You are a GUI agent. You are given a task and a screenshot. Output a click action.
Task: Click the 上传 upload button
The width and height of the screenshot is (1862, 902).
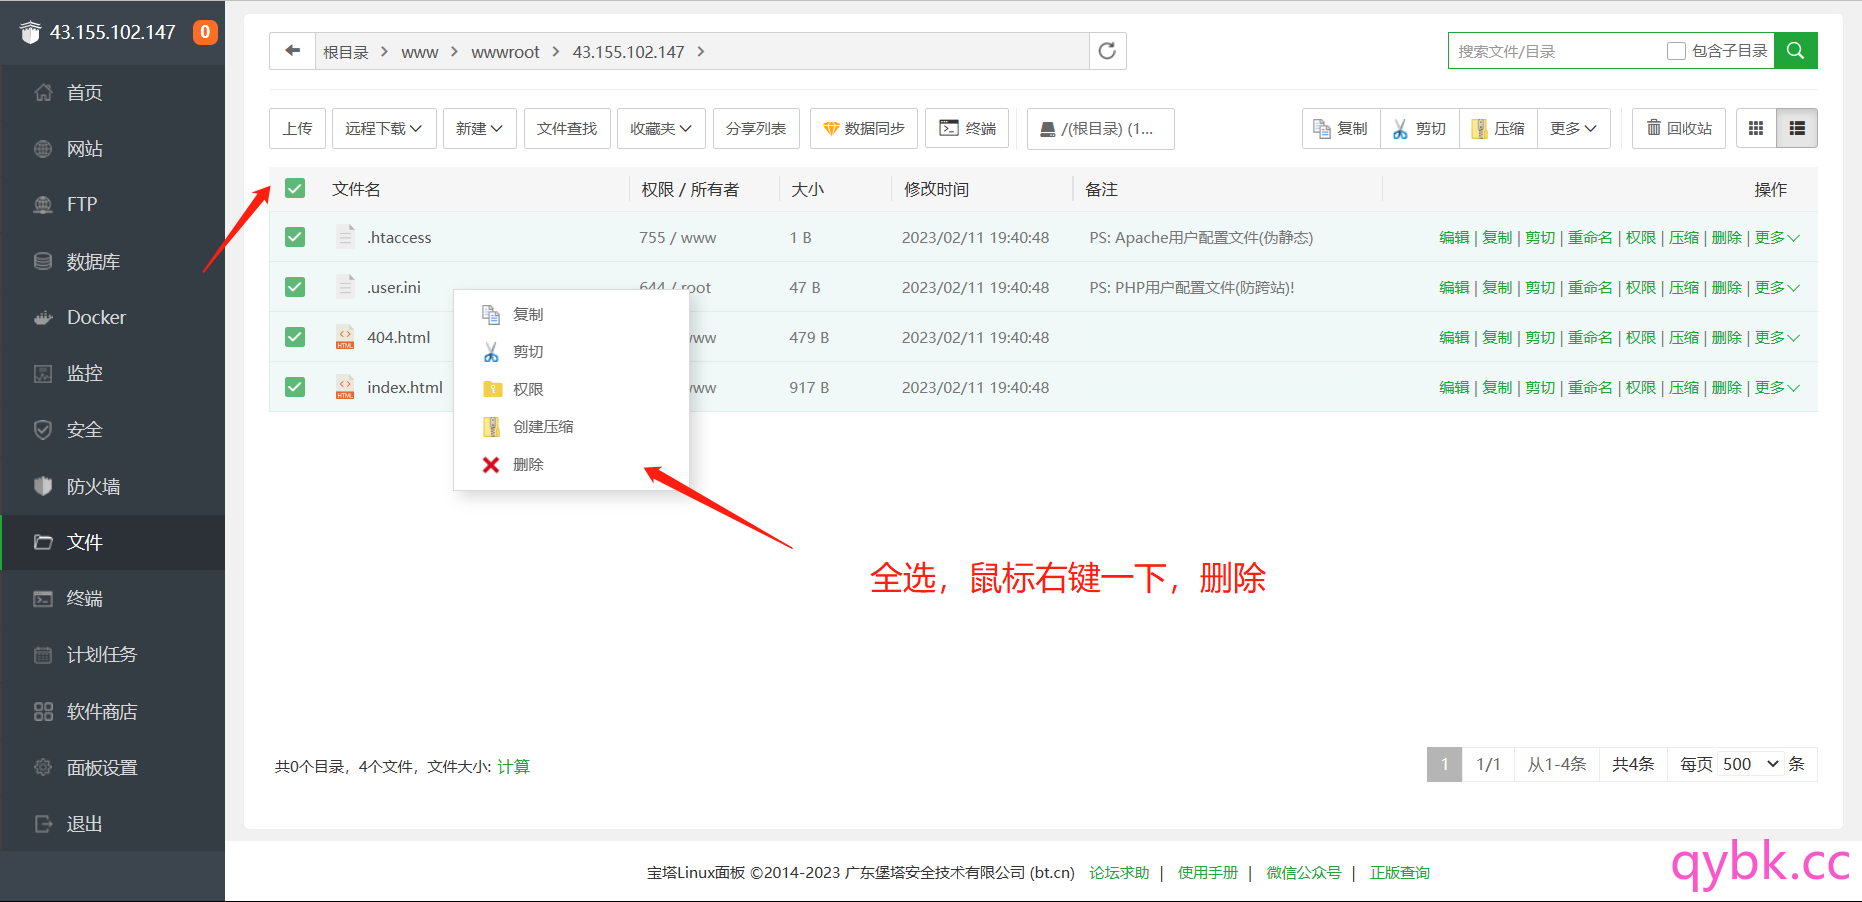[x=297, y=128]
